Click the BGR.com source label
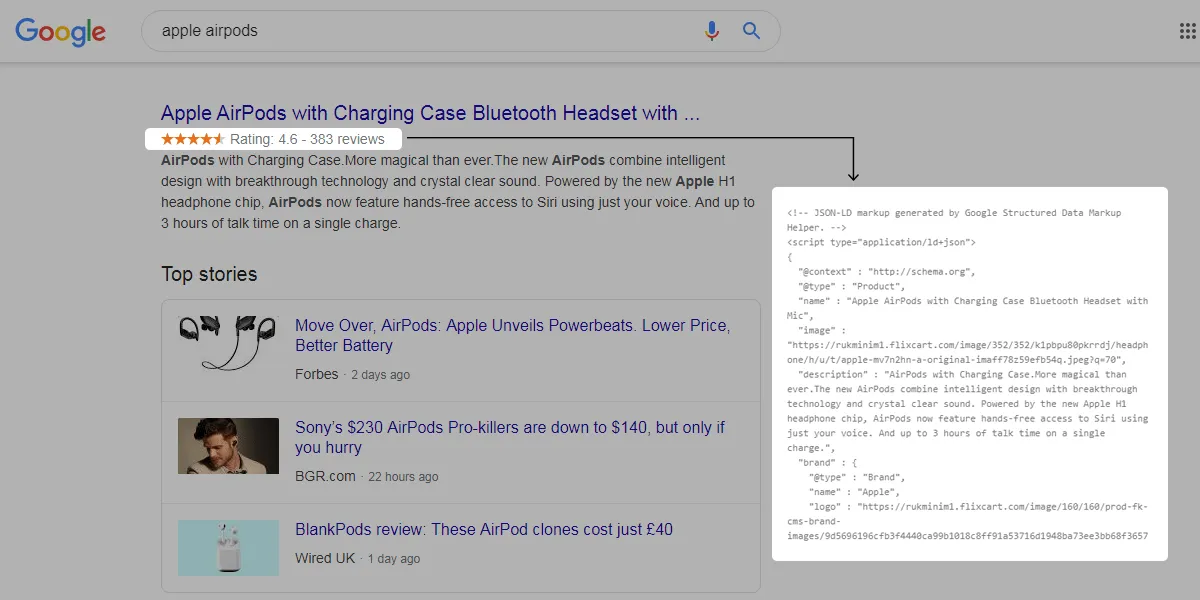Screen dimensions: 1200x600 (x=325, y=477)
